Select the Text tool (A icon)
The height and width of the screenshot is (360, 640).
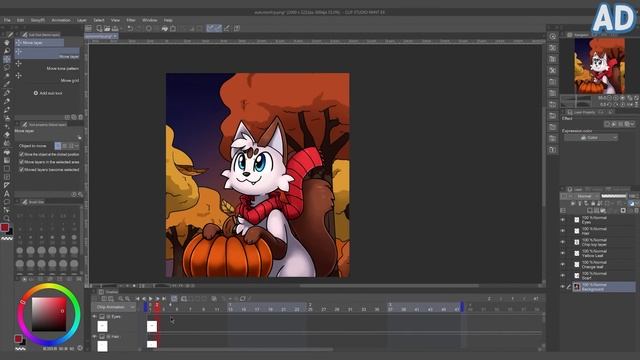[x=7, y=194]
